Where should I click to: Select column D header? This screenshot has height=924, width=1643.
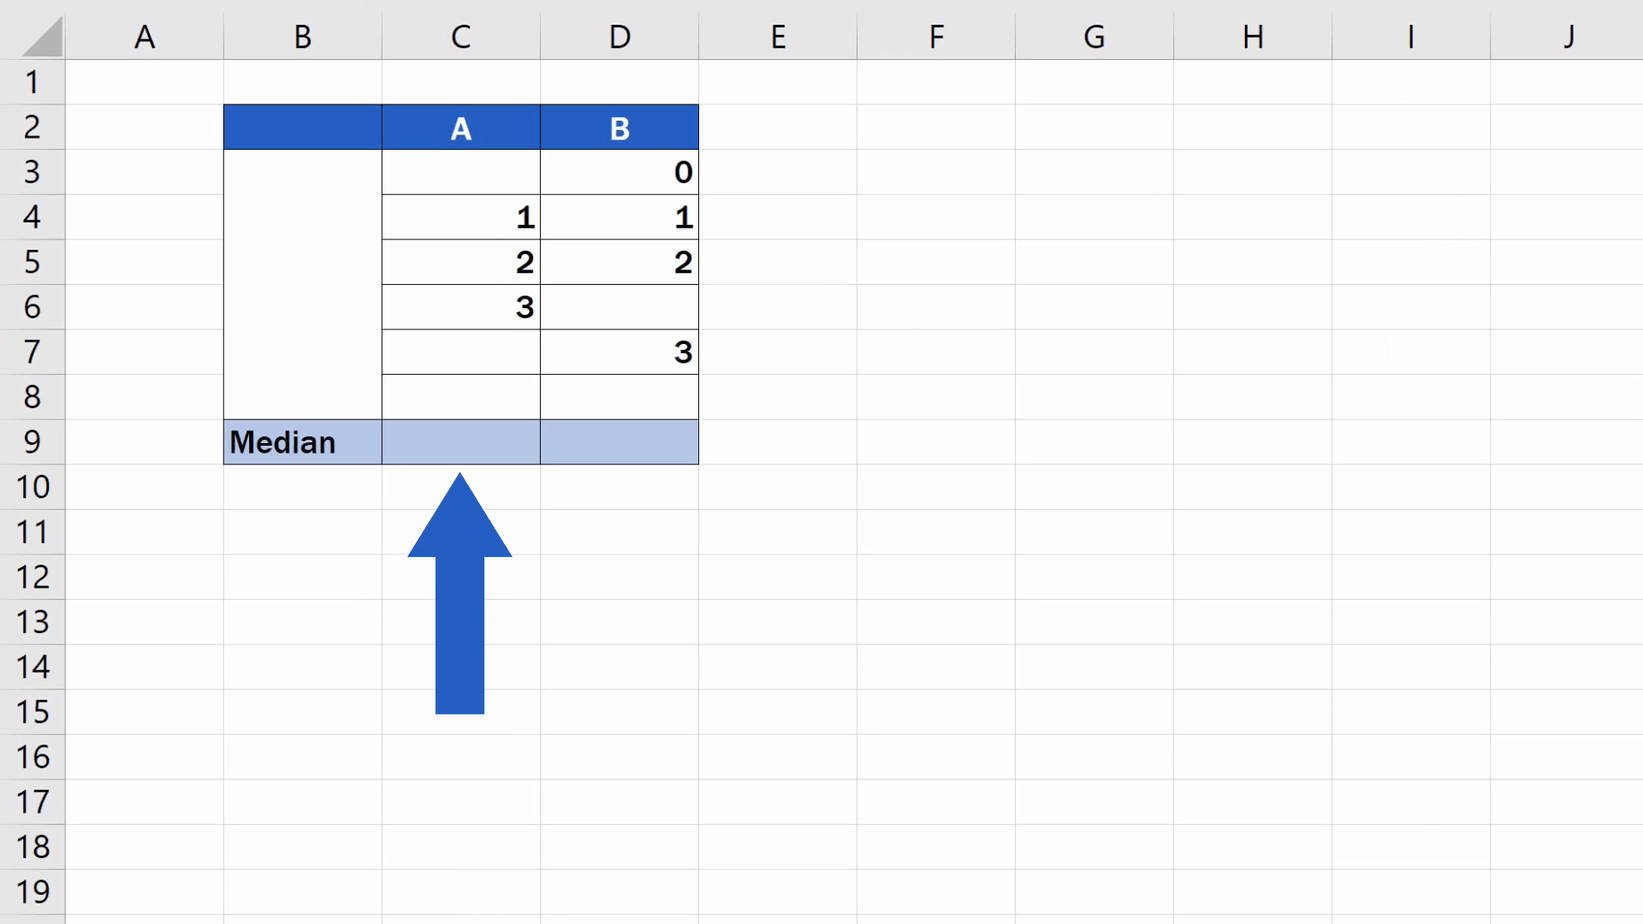pyautogui.click(x=619, y=35)
